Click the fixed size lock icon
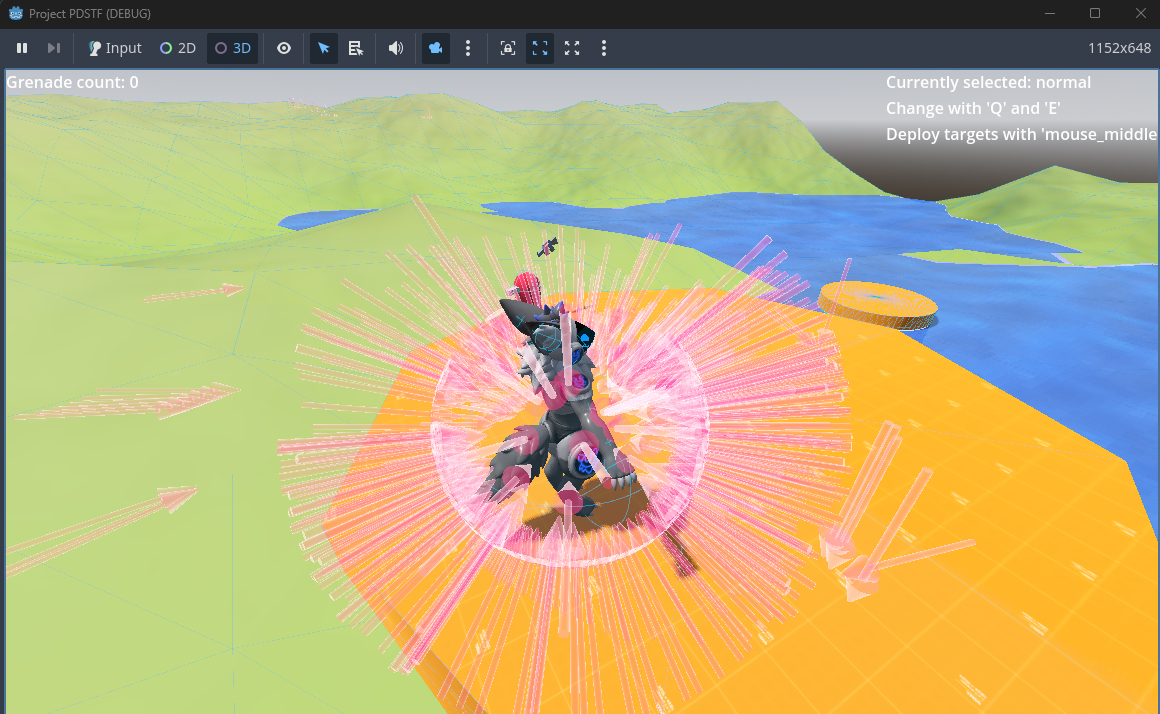 [x=508, y=48]
